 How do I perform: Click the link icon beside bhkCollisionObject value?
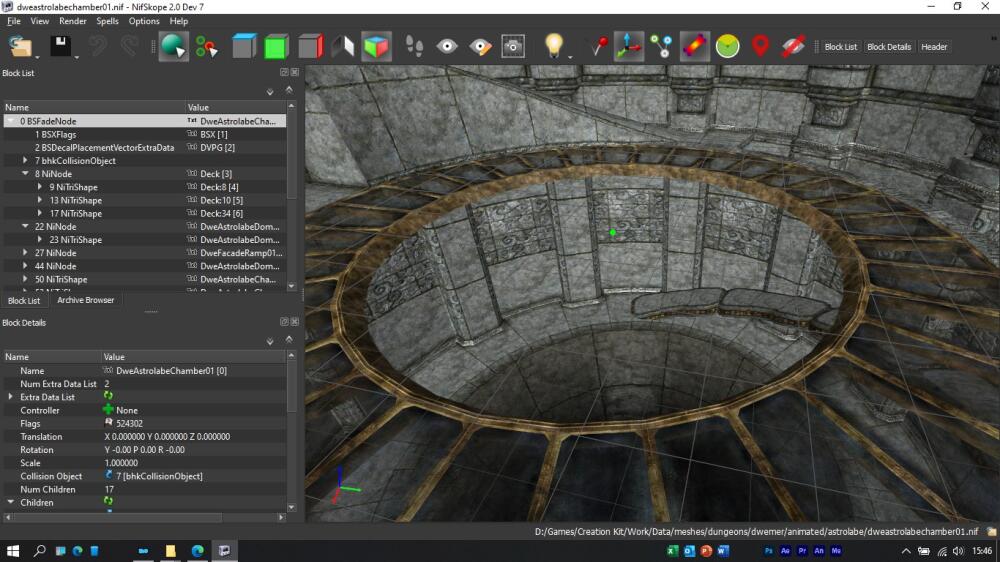[108, 475]
